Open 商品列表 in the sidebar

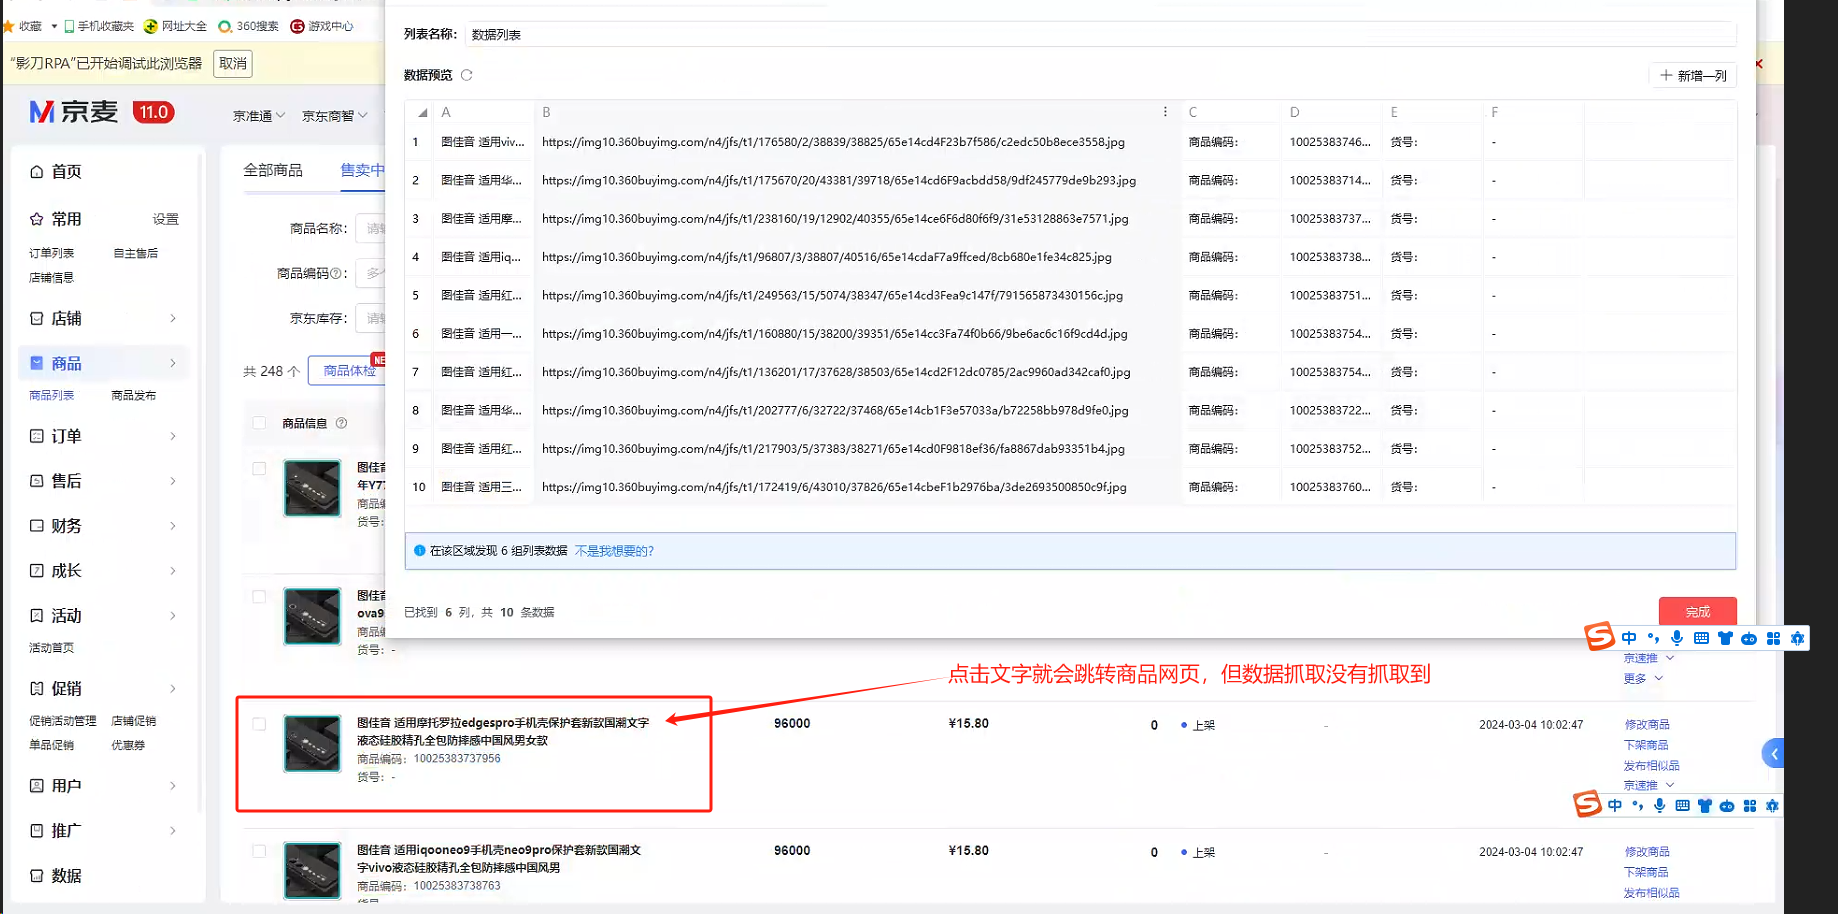pyautogui.click(x=52, y=396)
